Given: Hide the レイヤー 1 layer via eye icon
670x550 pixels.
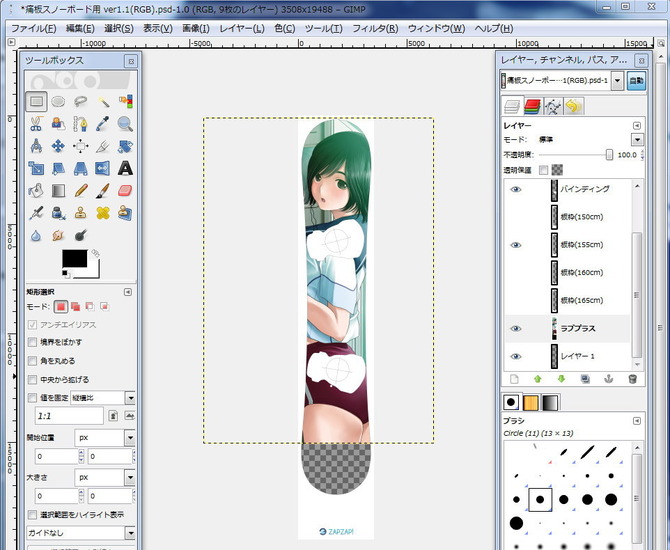Looking at the screenshot, I should tap(516, 356).
